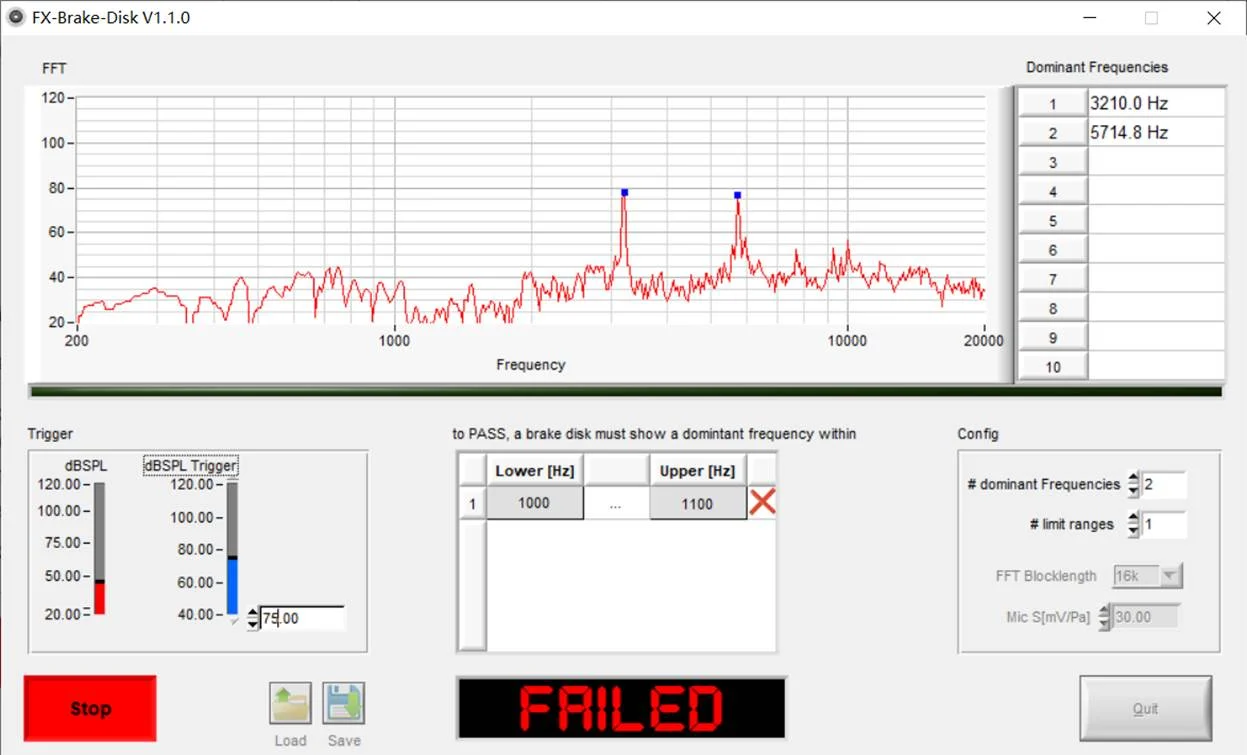
Task: Click the Quit button
Action: [1145, 708]
